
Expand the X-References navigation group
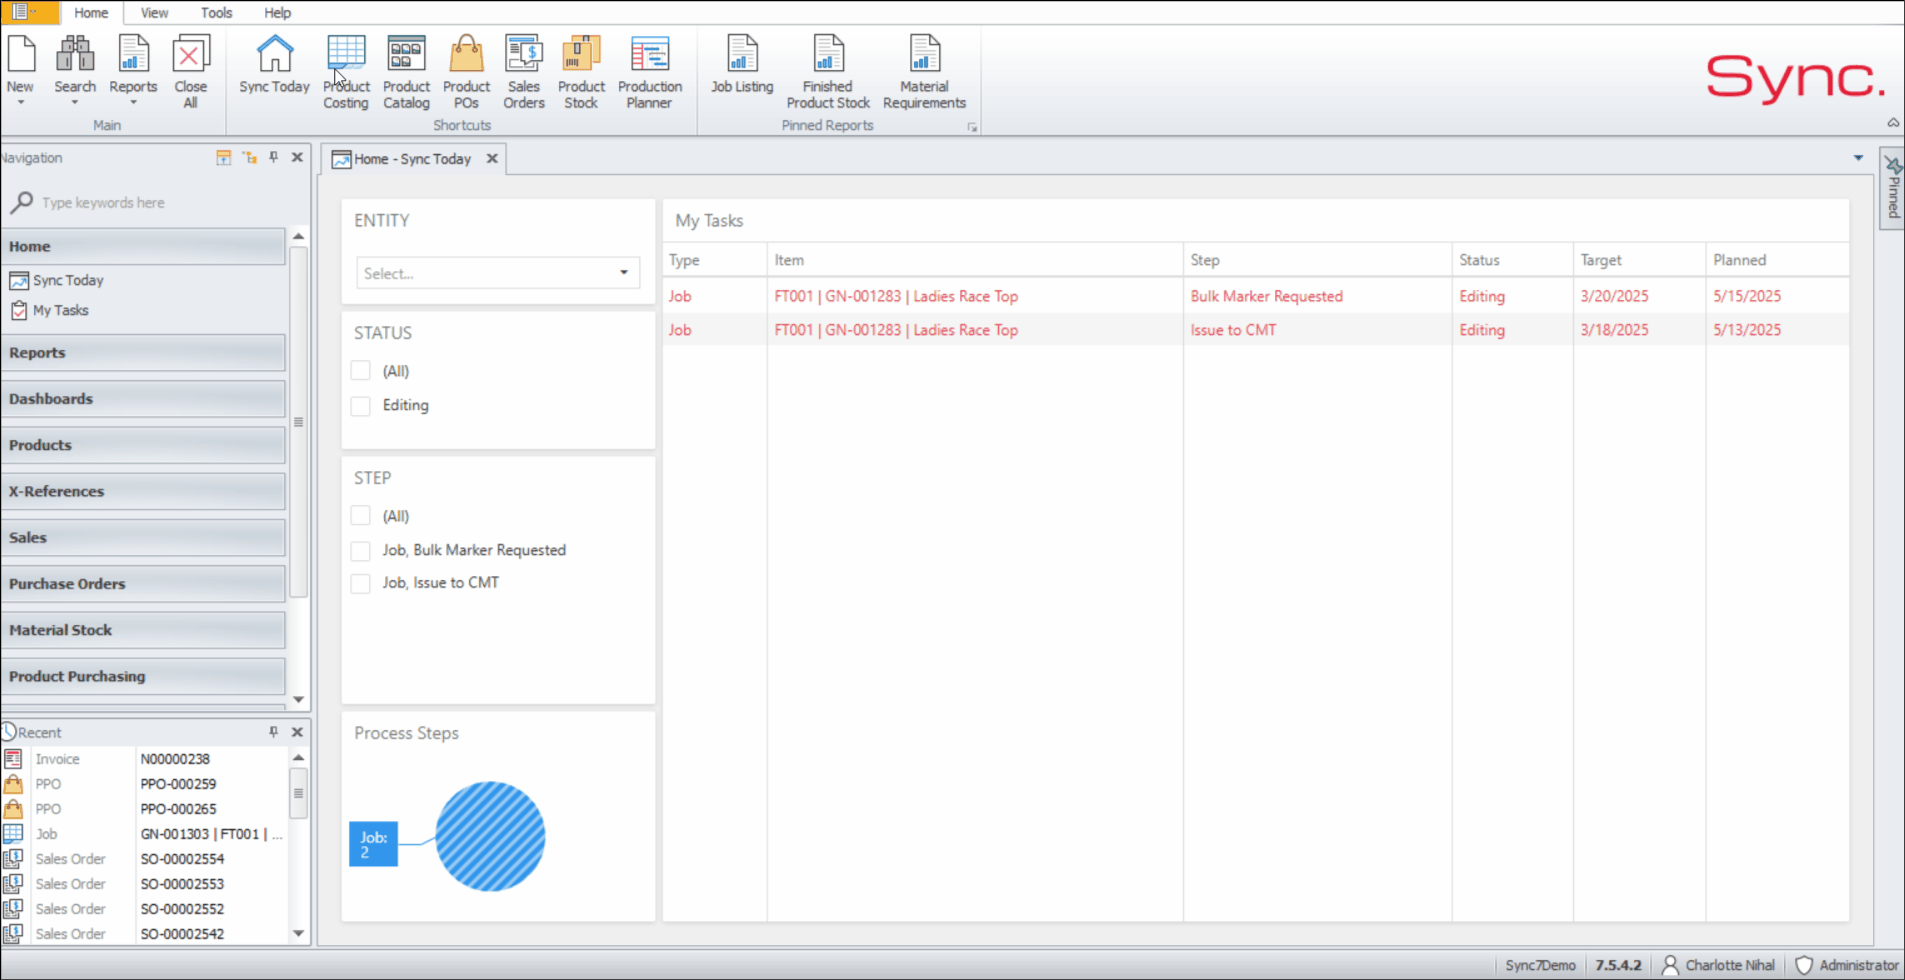pos(143,491)
